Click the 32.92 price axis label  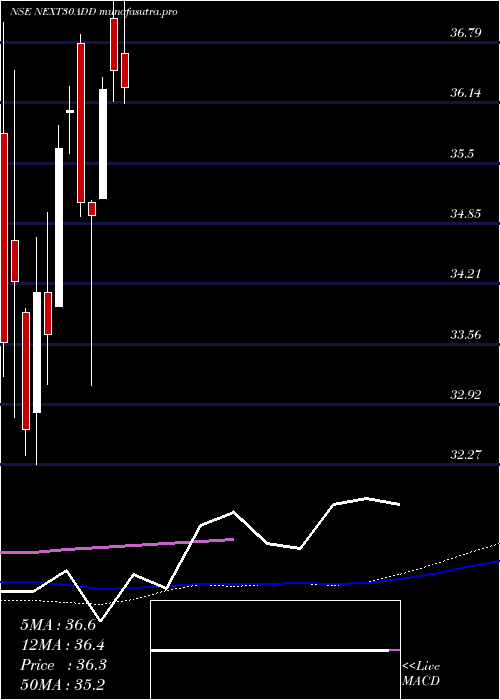click(466, 395)
